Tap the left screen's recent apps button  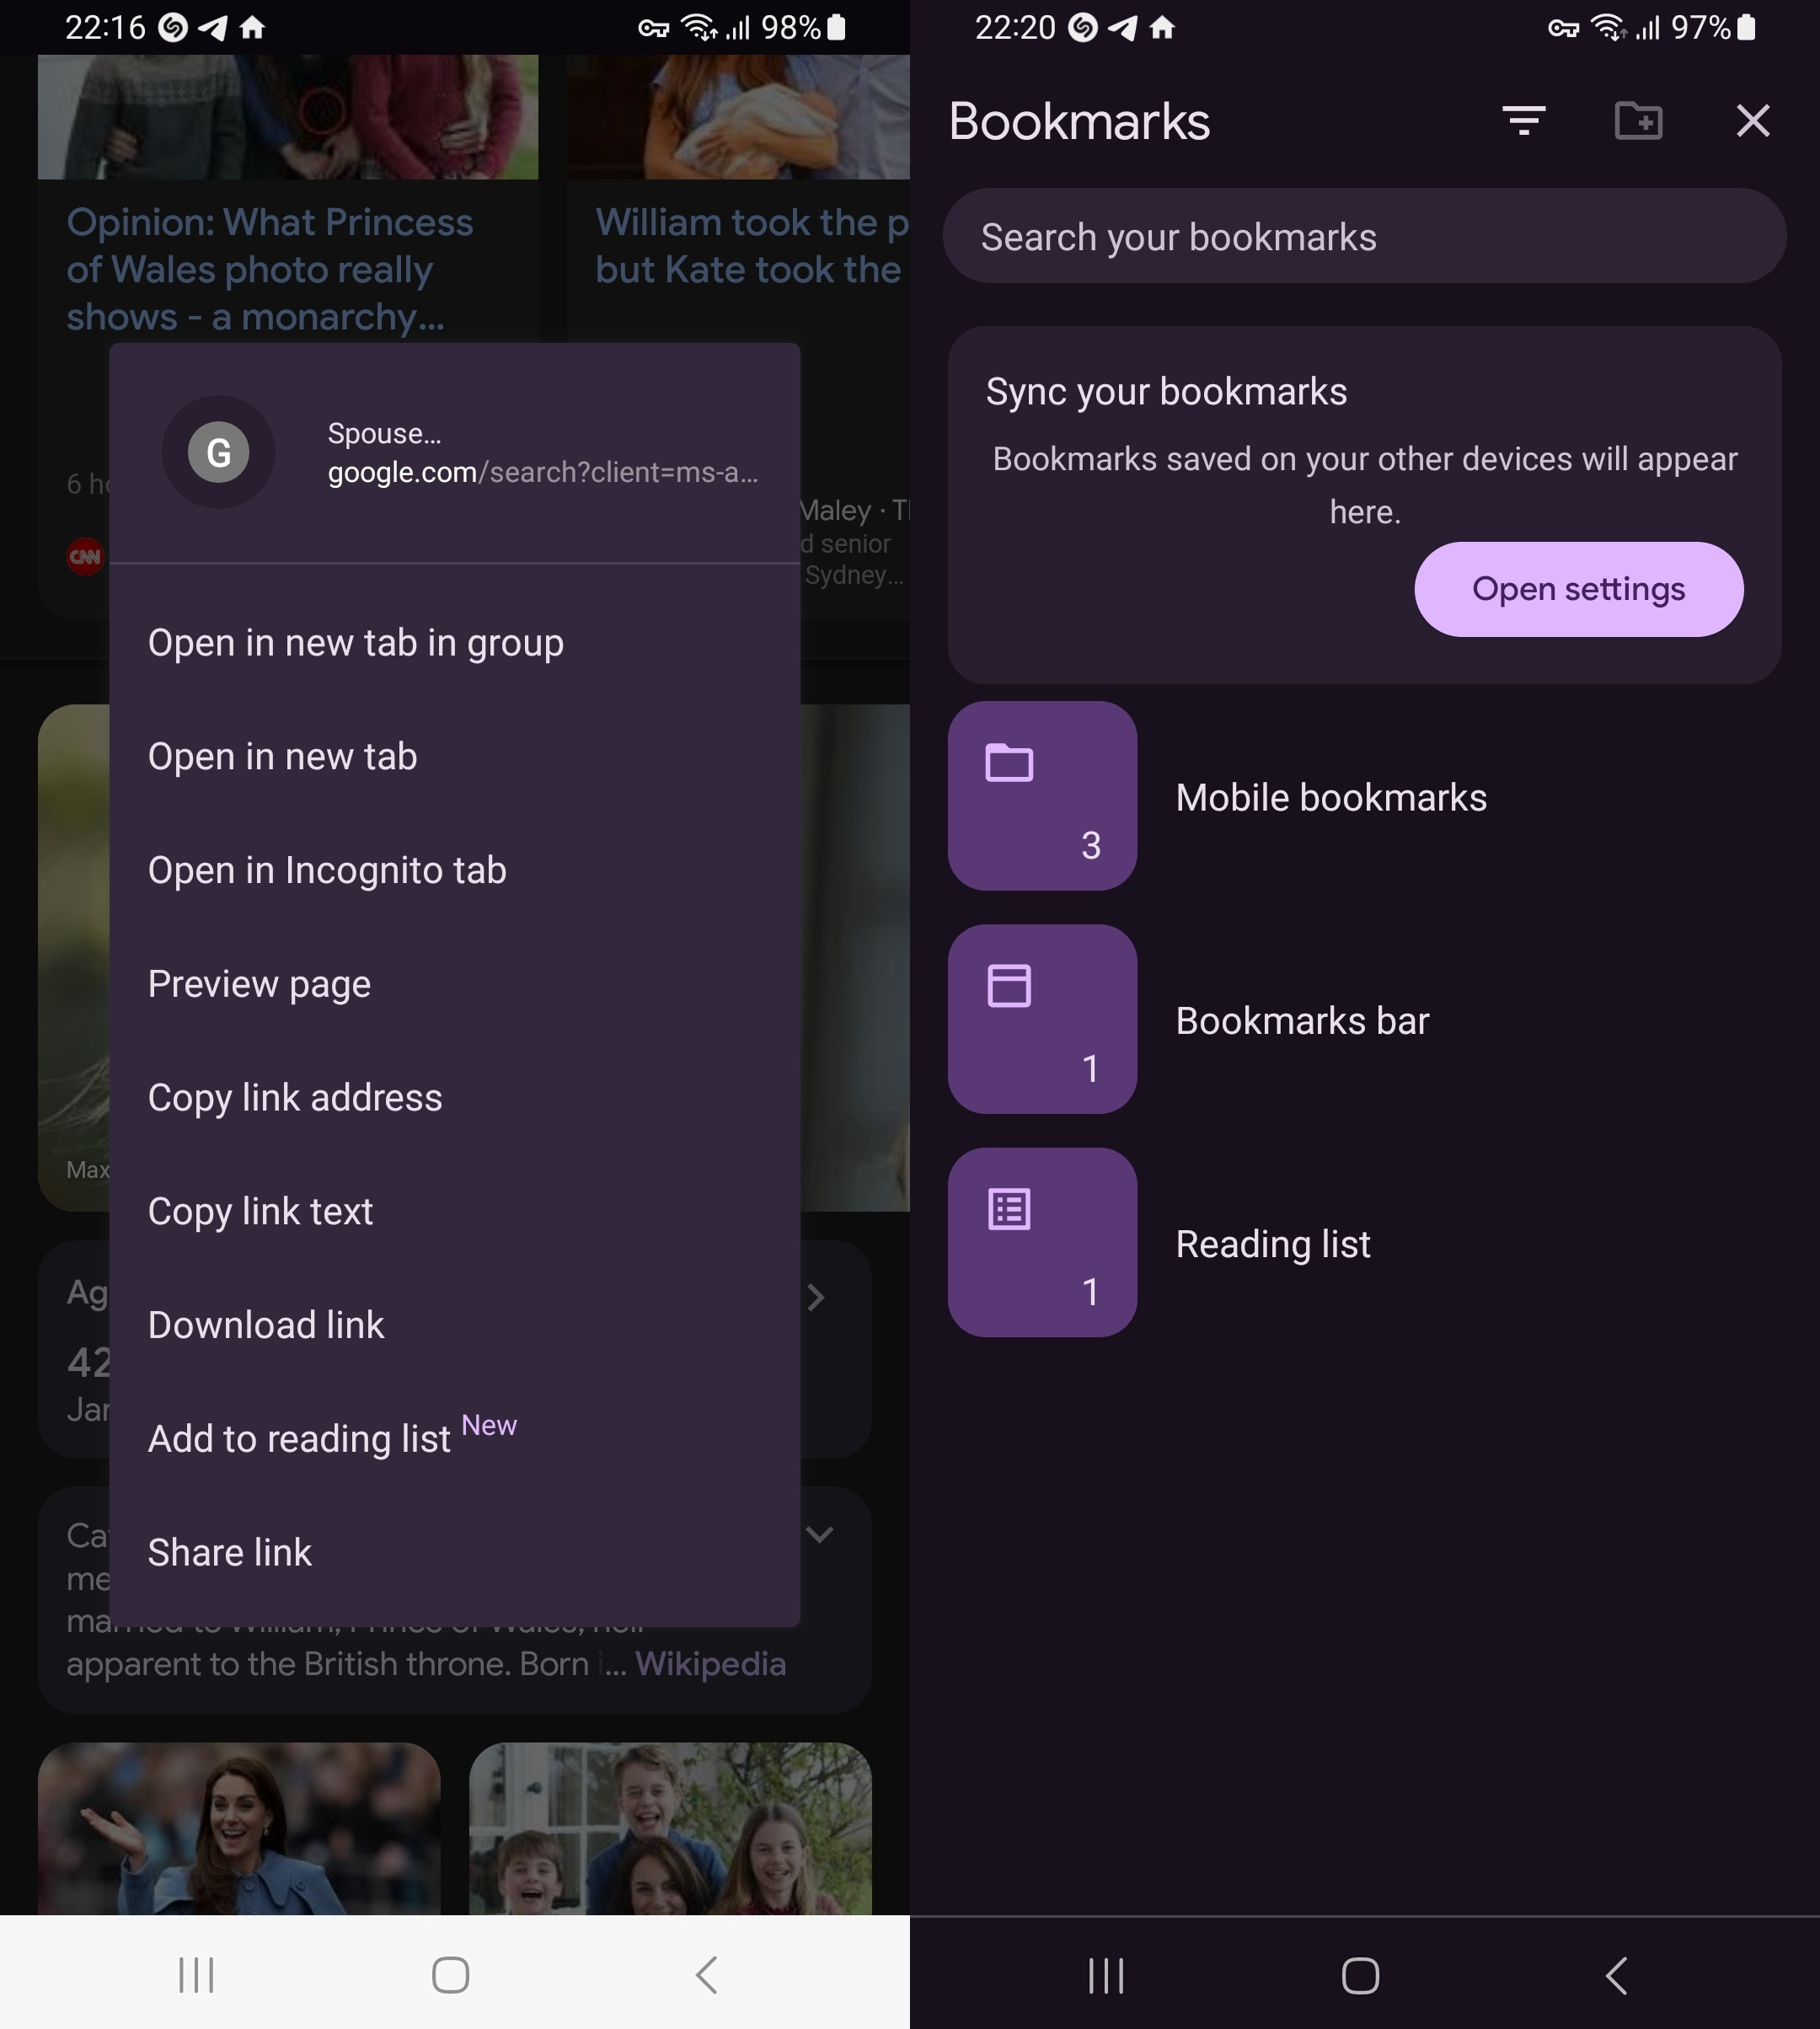[196, 1974]
